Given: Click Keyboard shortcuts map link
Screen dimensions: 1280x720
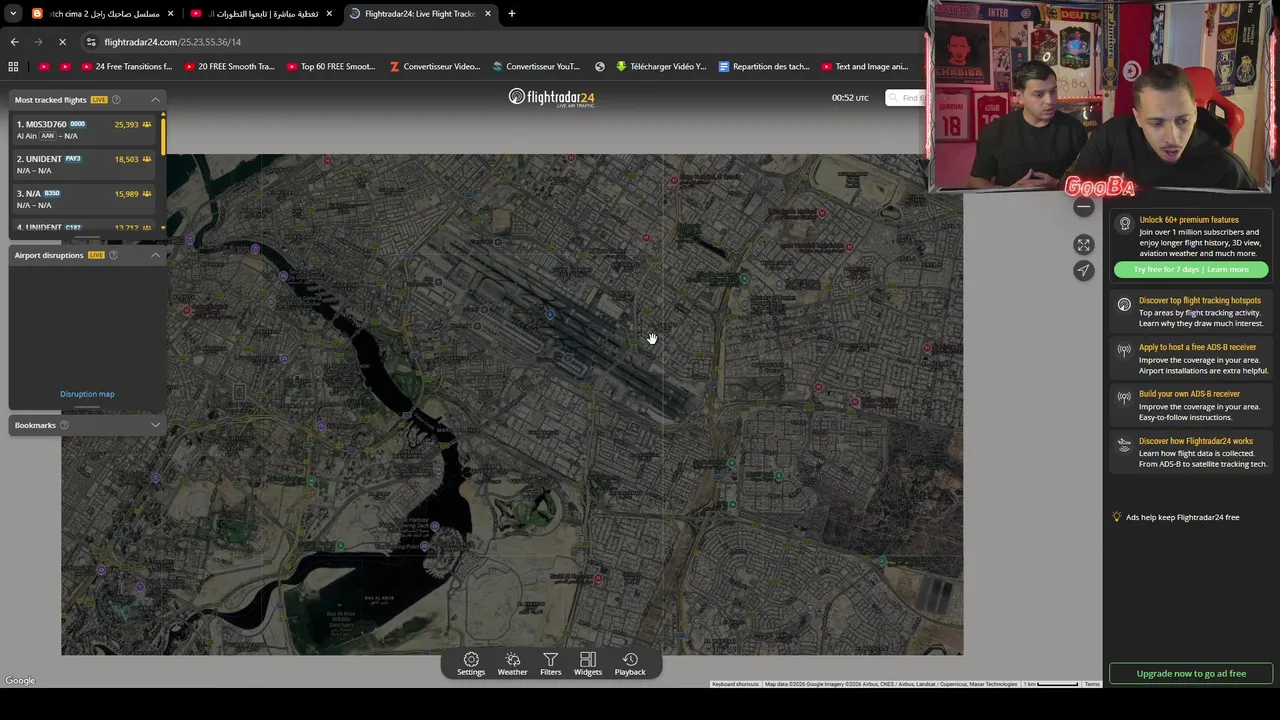Looking at the screenshot, I should pyautogui.click(x=736, y=684).
